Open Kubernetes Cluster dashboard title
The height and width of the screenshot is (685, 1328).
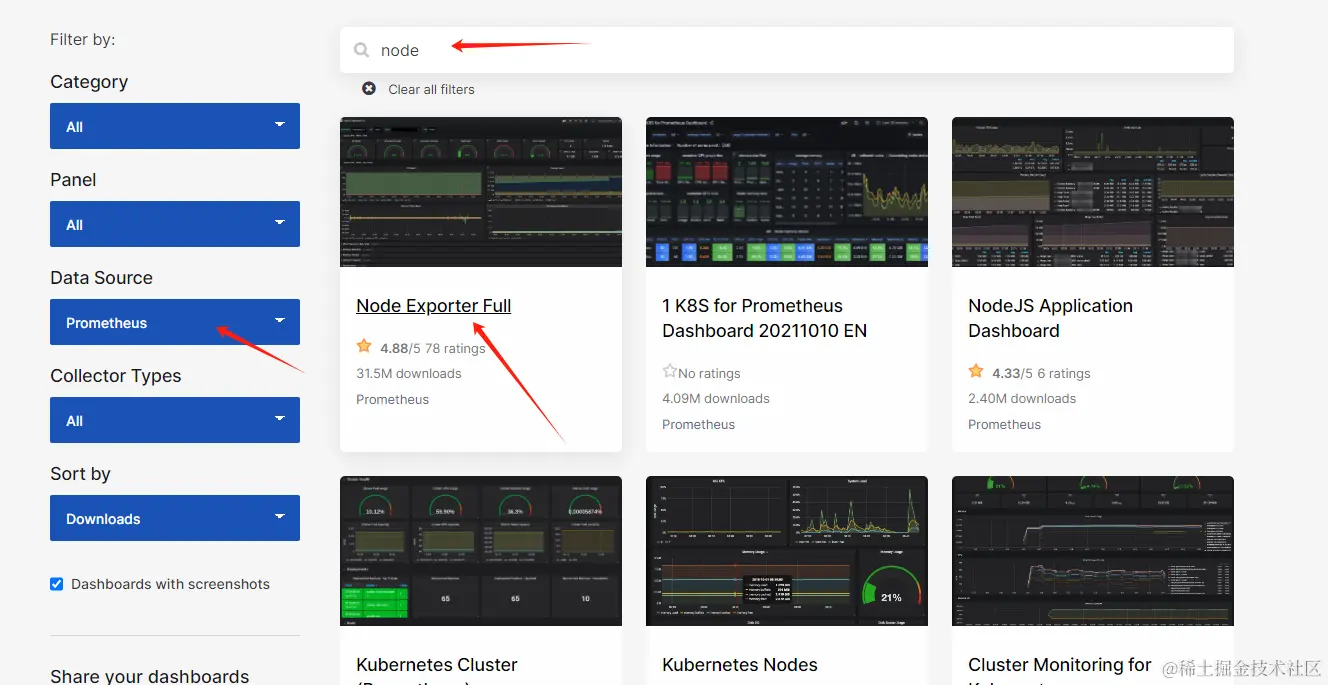tap(437, 670)
